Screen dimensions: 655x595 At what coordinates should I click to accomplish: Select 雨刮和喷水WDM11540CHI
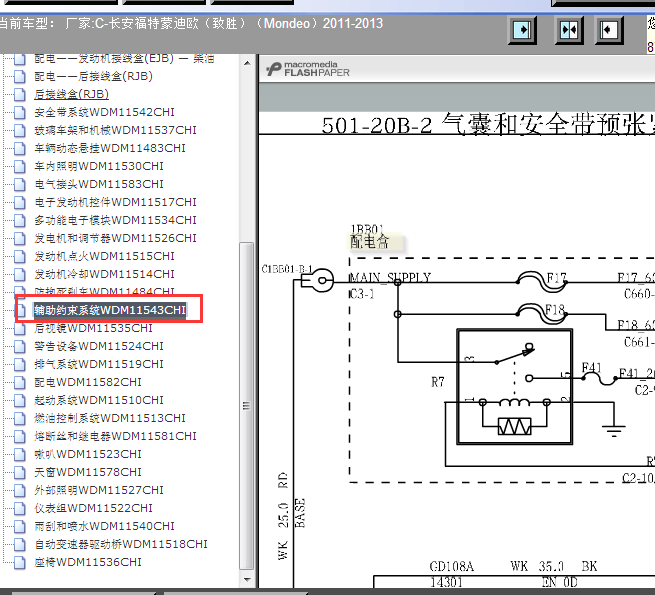pos(104,526)
